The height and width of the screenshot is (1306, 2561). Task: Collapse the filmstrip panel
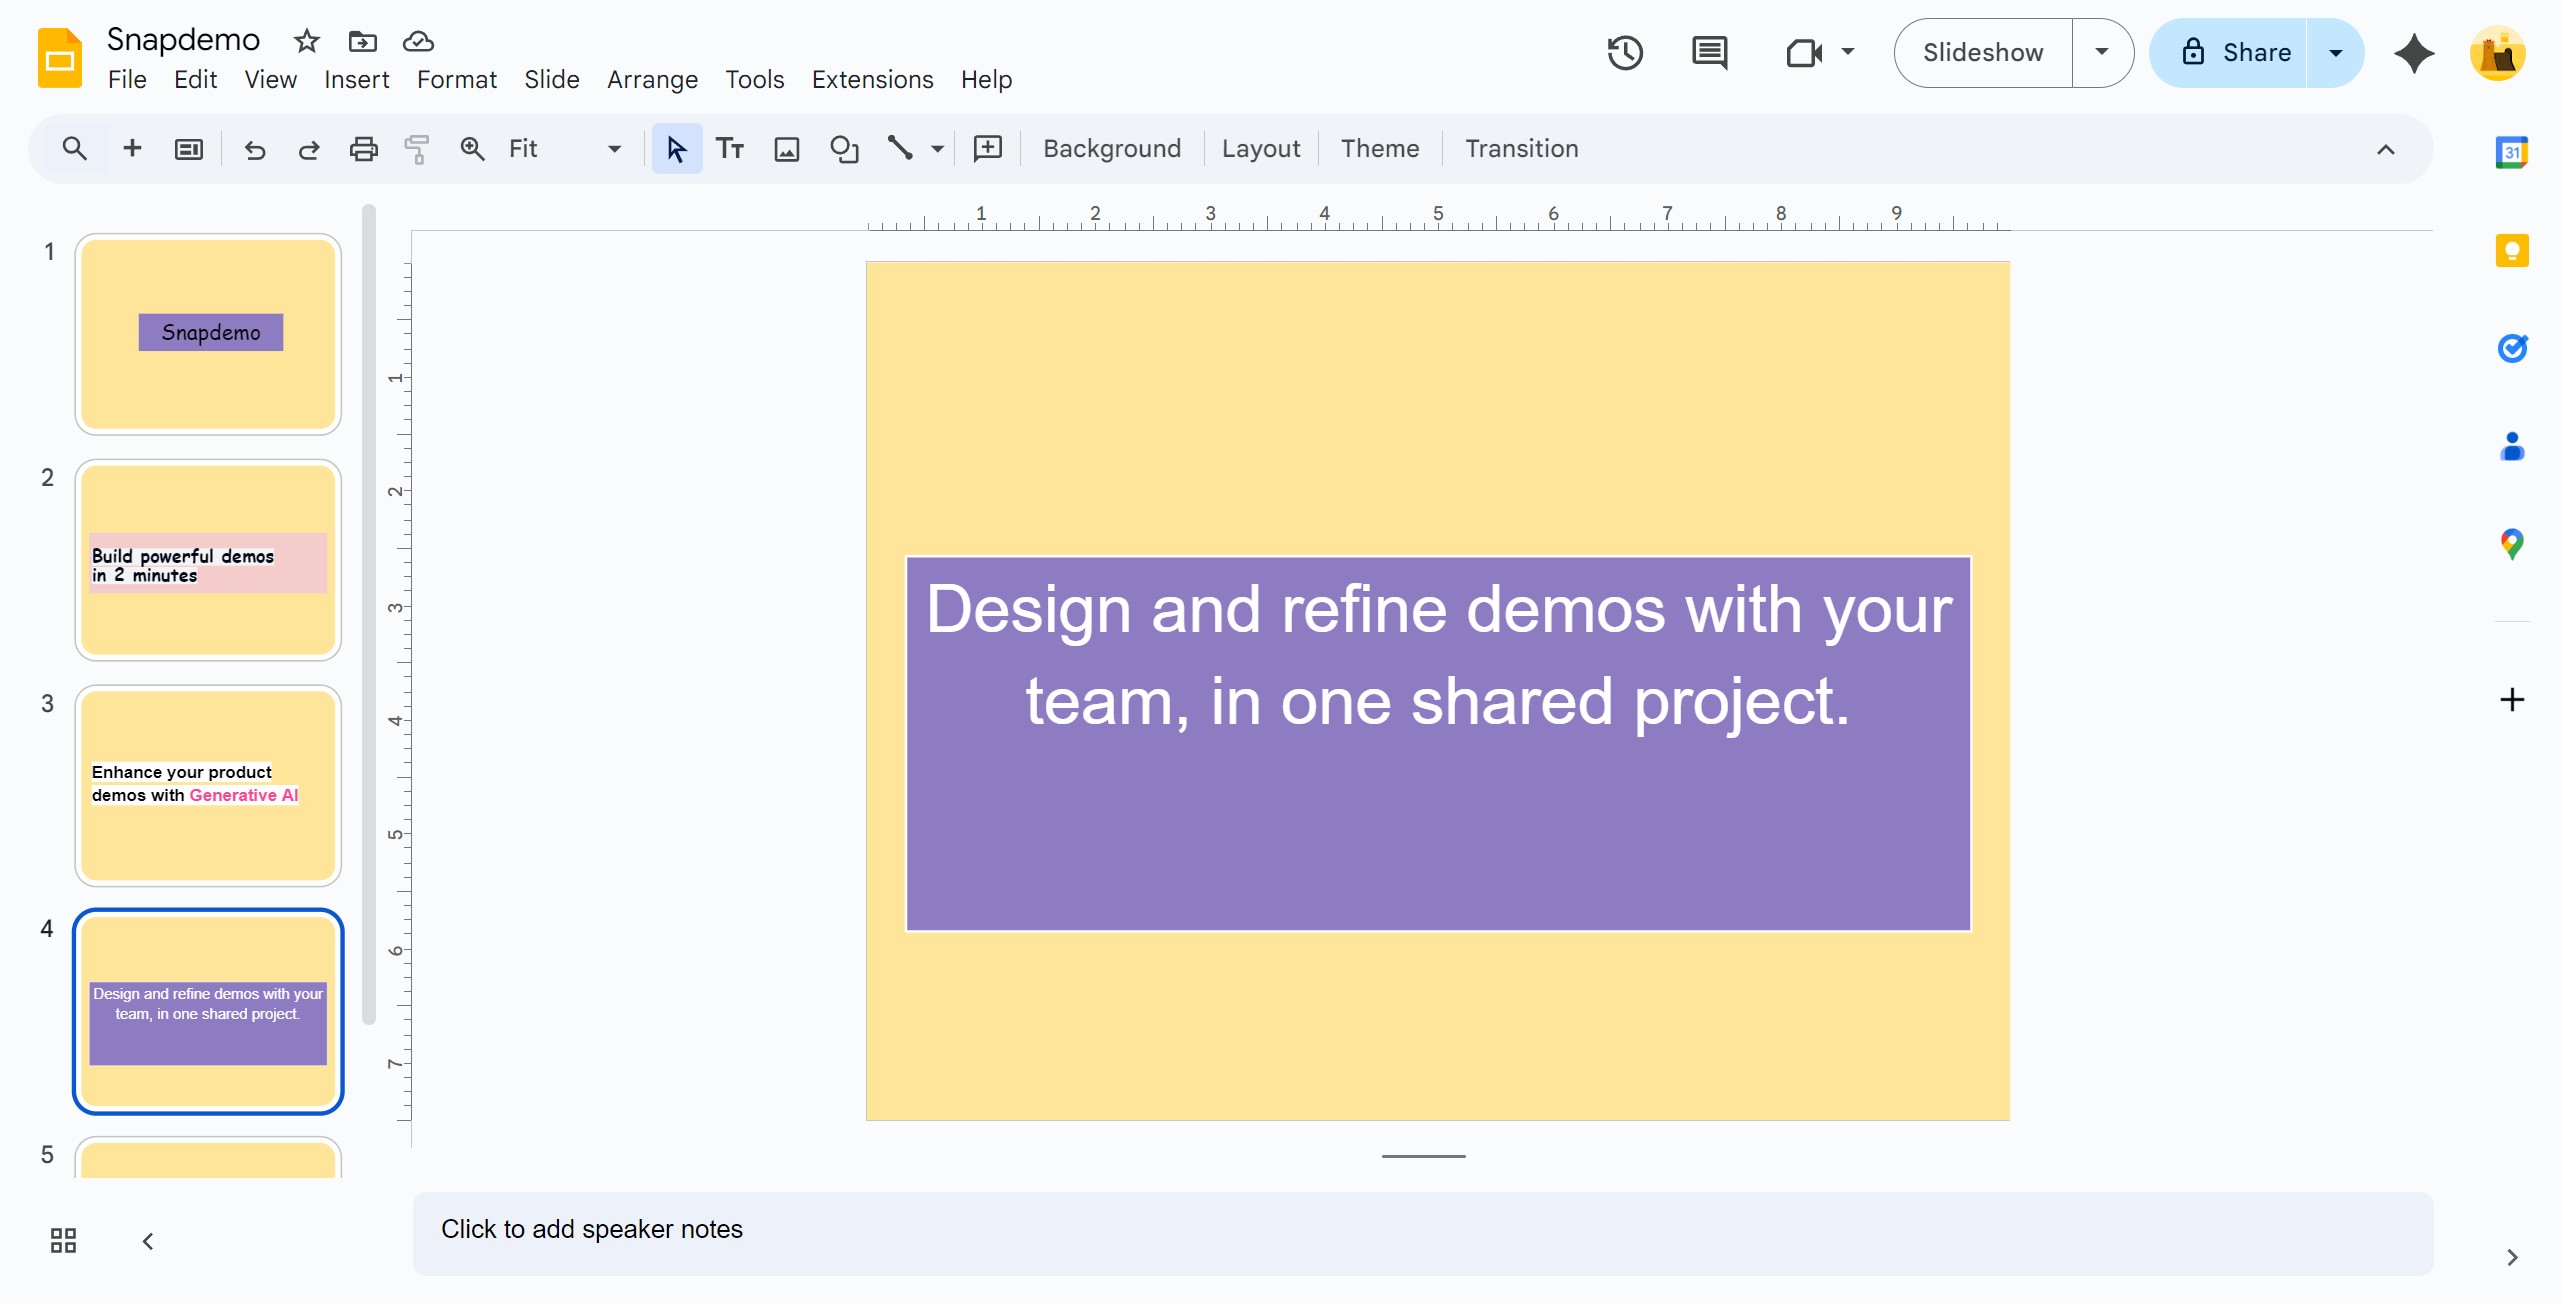click(x=148, y=1241)
